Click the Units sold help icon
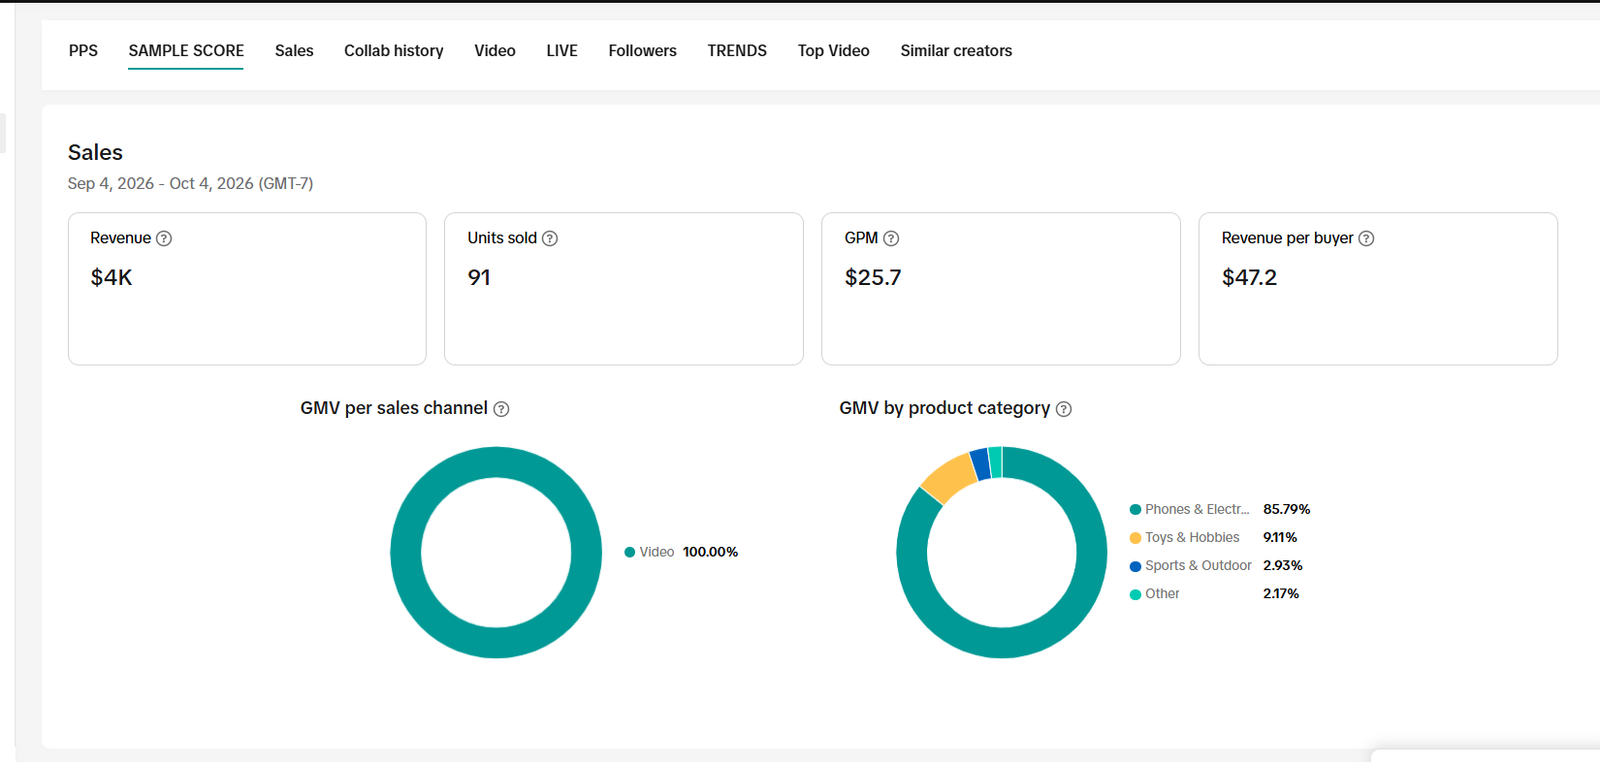Screen dimensions: 1600x762 pos(550,239)
